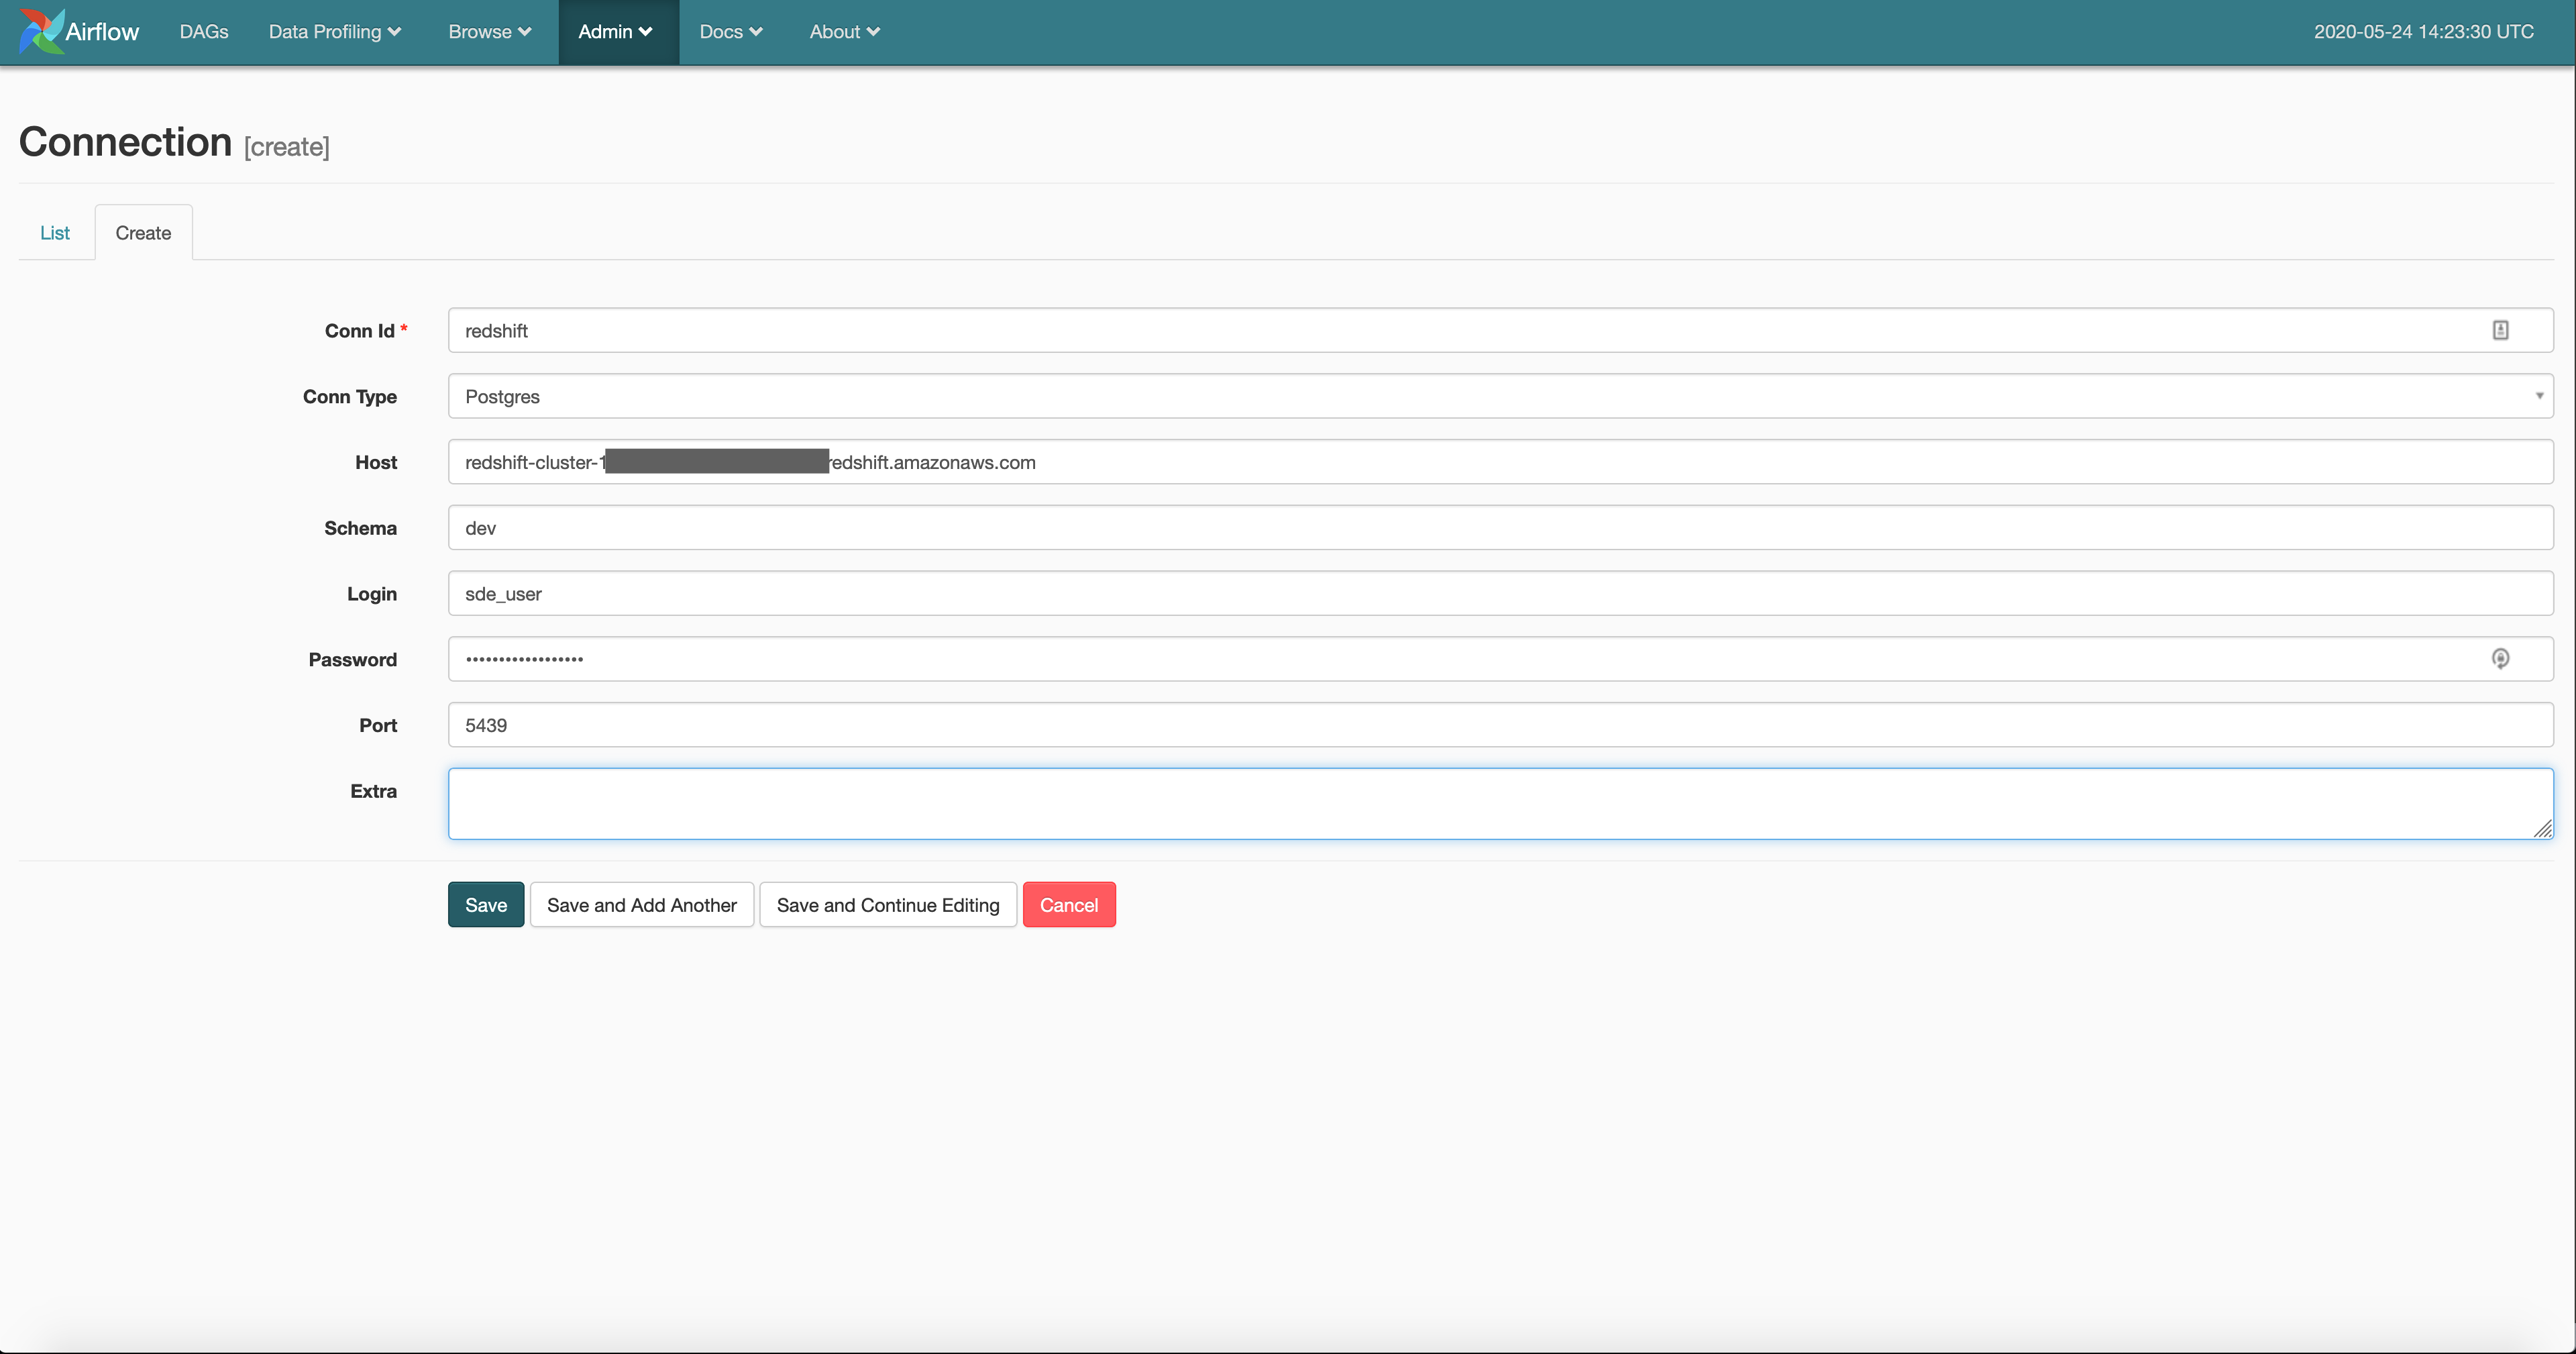
Task: Expand the Admin dropdown menu
Action: (616, 31)
